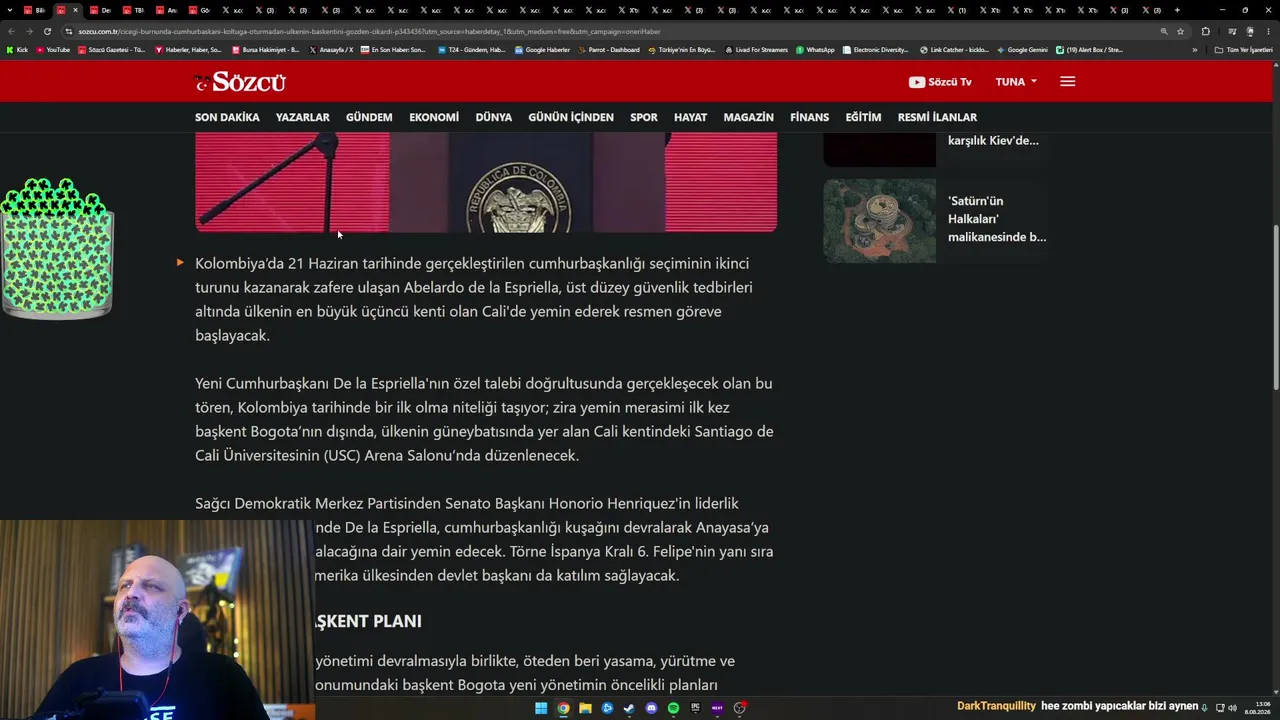The height and width of the screenshot is (720, 1280).
Task: Switch to the first tab labeled 'Bil'
Action: pyautogui.click(x=35, y=10)
